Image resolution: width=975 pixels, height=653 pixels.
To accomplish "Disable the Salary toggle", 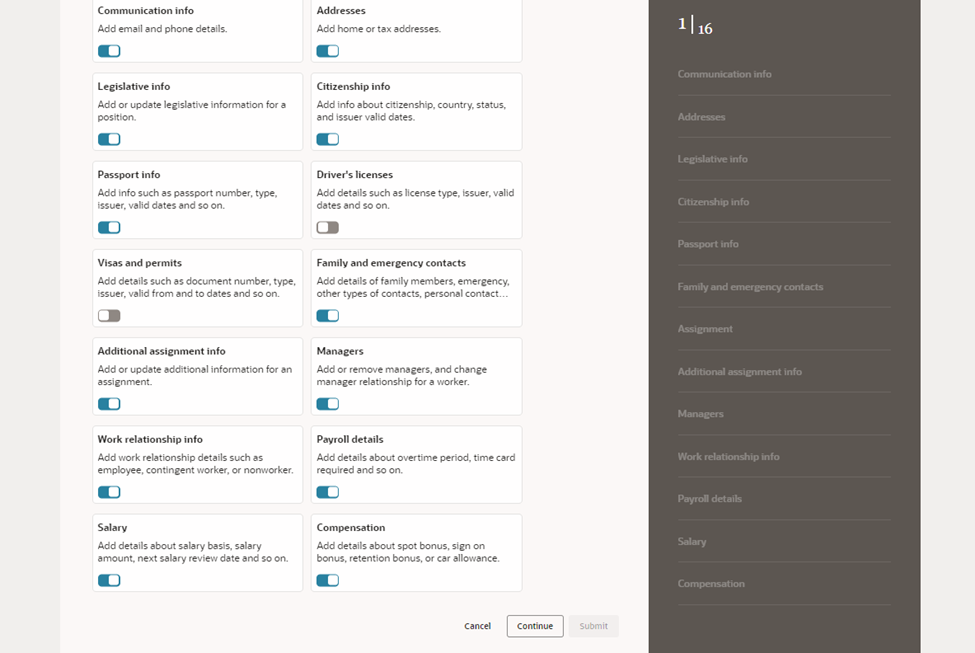I will coord(109,579).
